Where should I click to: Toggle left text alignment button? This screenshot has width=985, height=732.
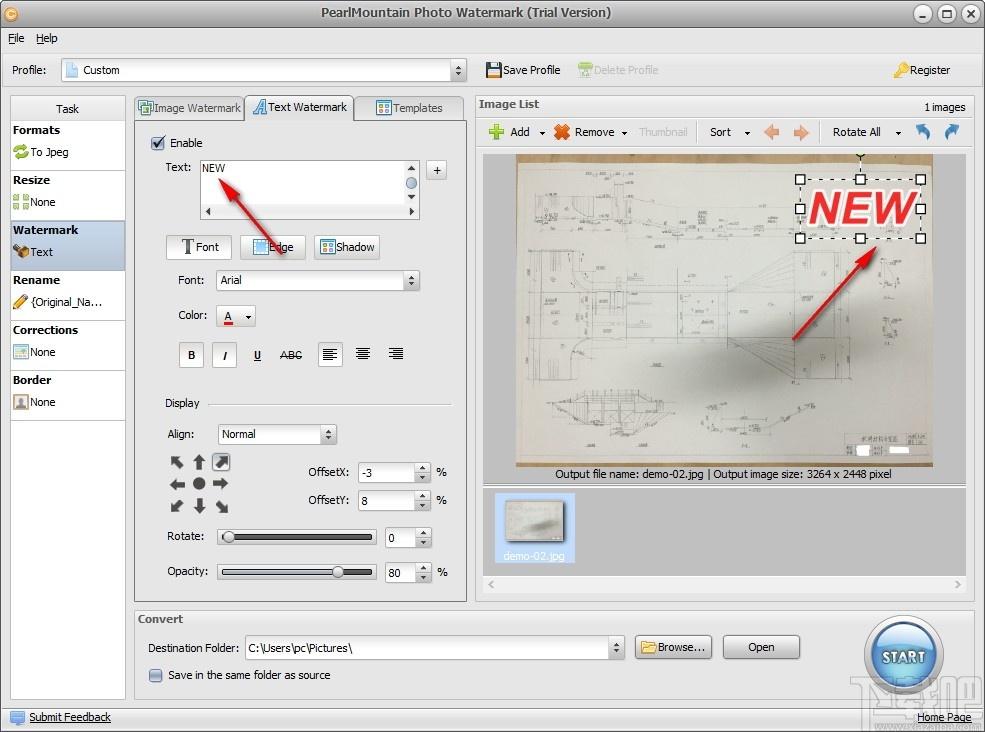coord(330,355)
